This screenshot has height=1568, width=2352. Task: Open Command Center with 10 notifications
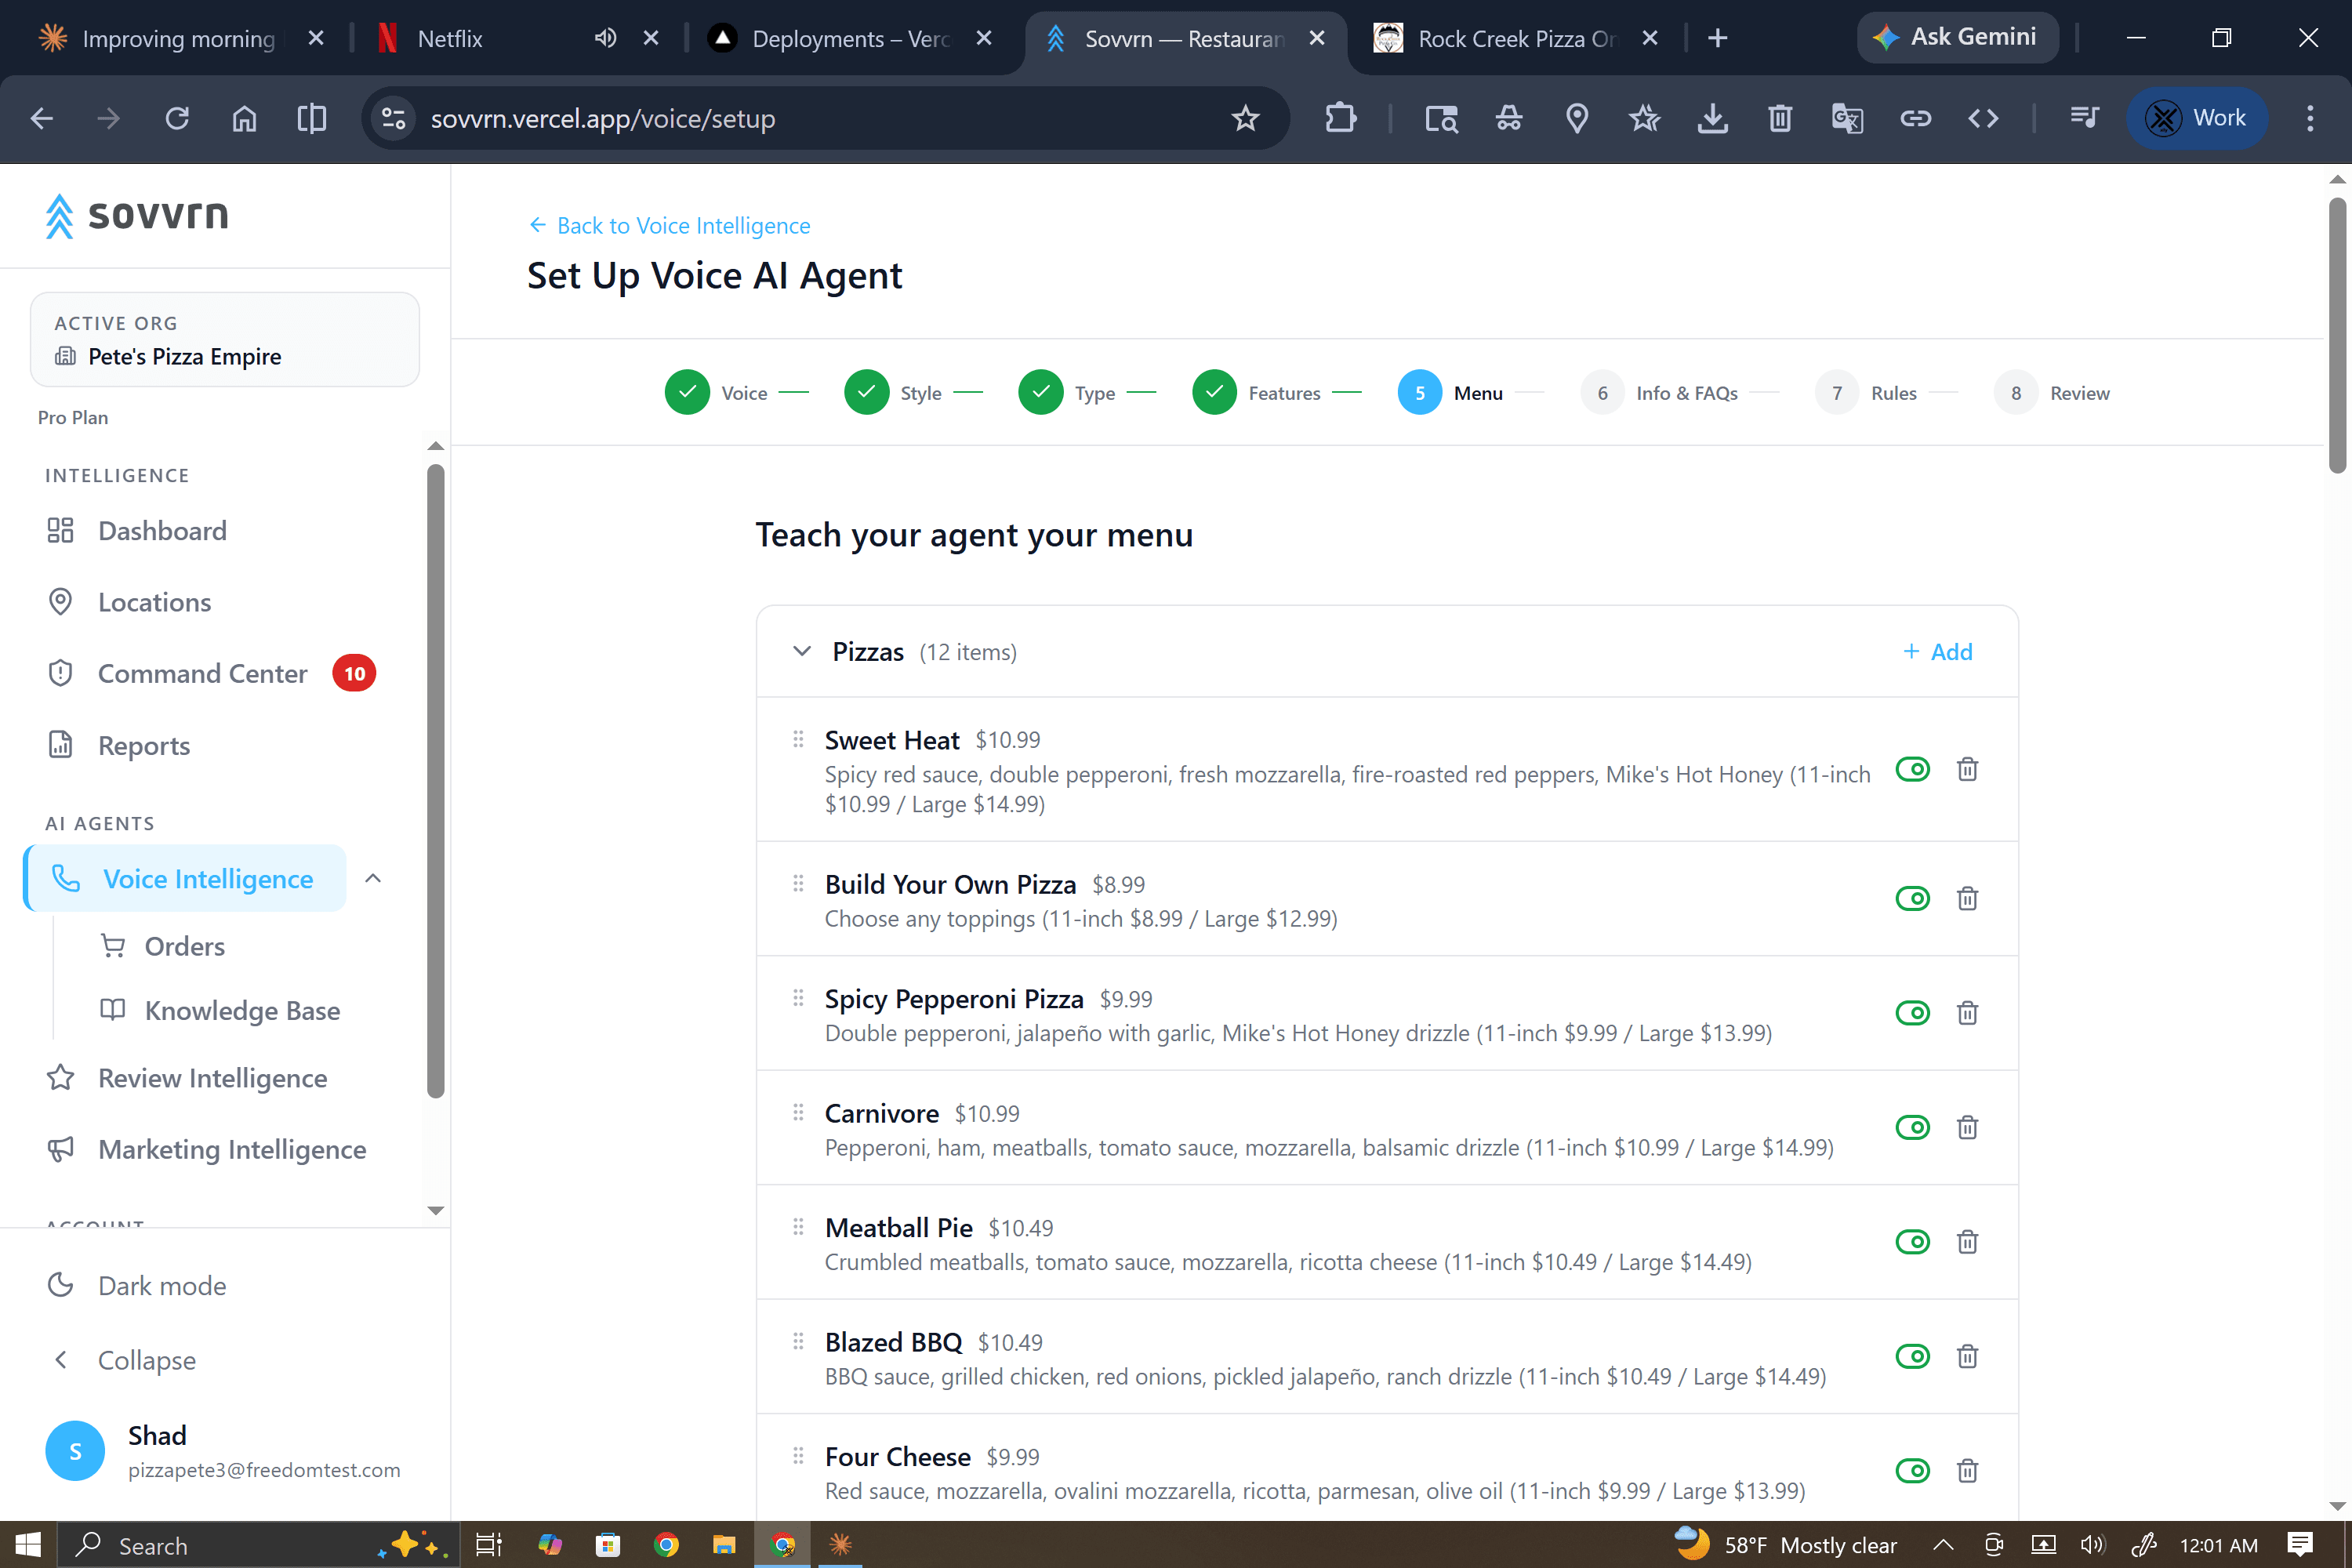tap(203, 673)
